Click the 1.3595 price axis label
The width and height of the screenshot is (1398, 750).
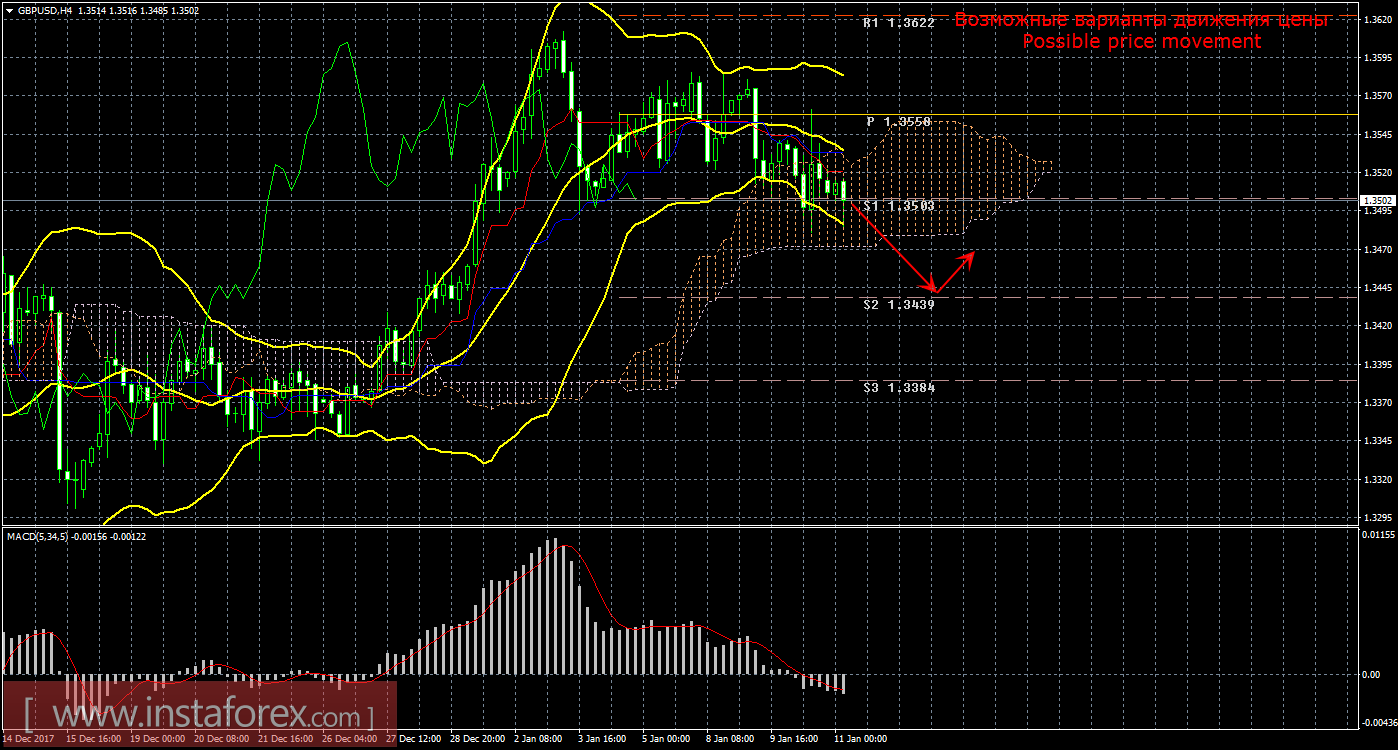(1377, 58)
